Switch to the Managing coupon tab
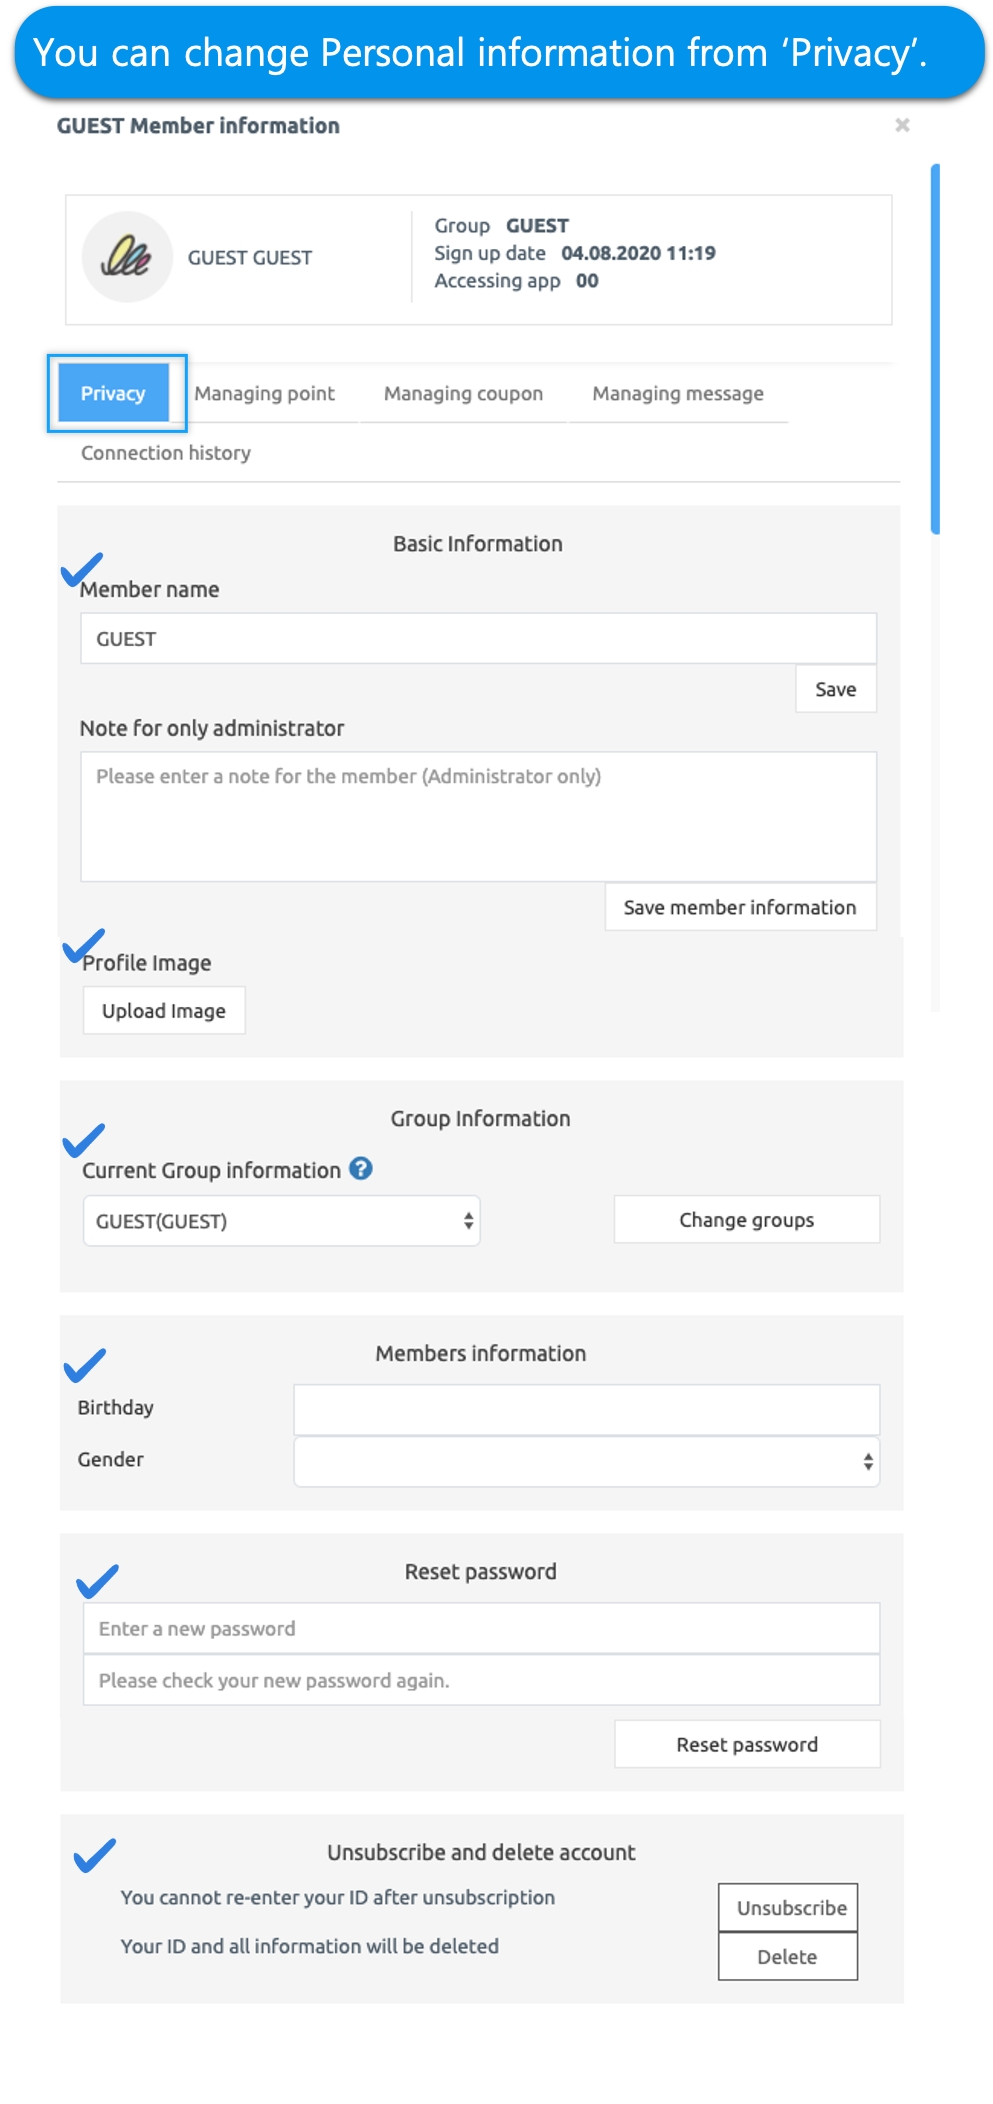This screenshot has width=993, height=2104. pyautogui.click(x=463, y=393)
